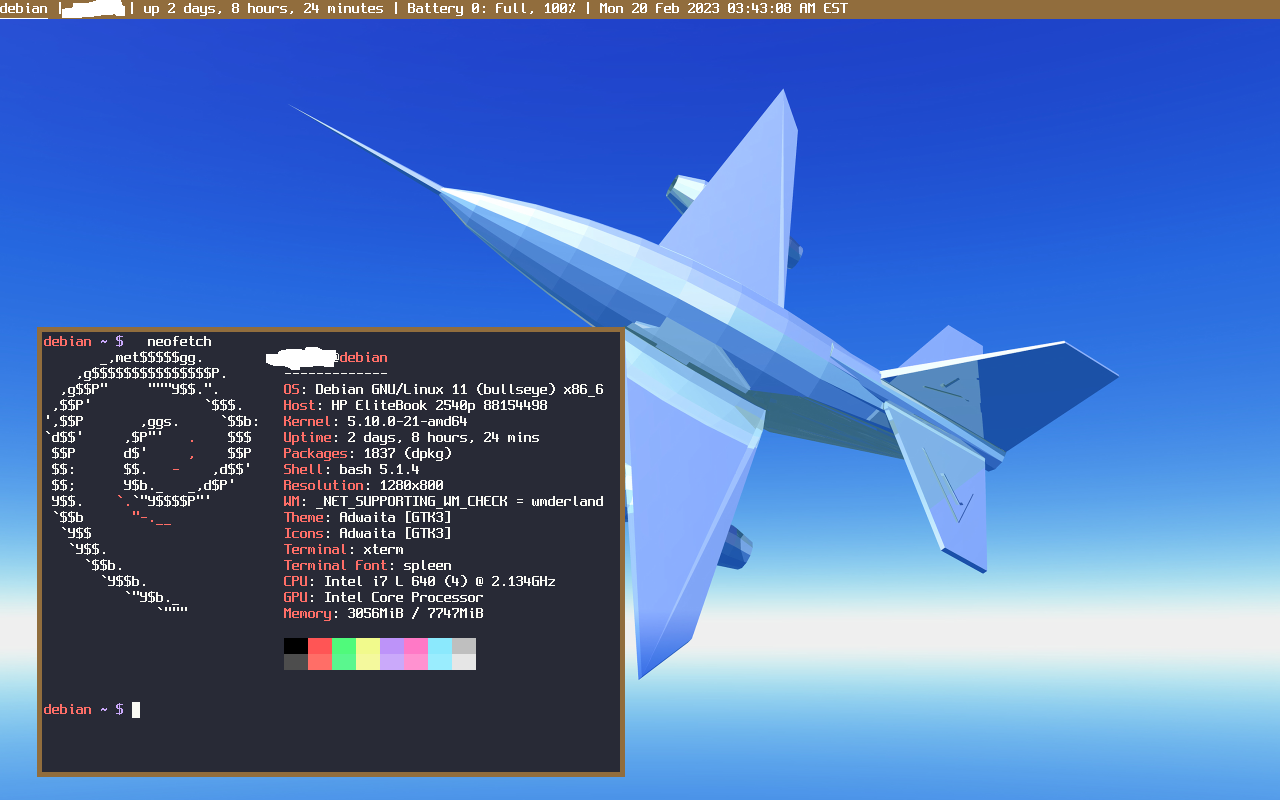This screenshot has width=1280, height=800.
Task: Click the near-white swatch in the bottom row
Action: [464, 662]
